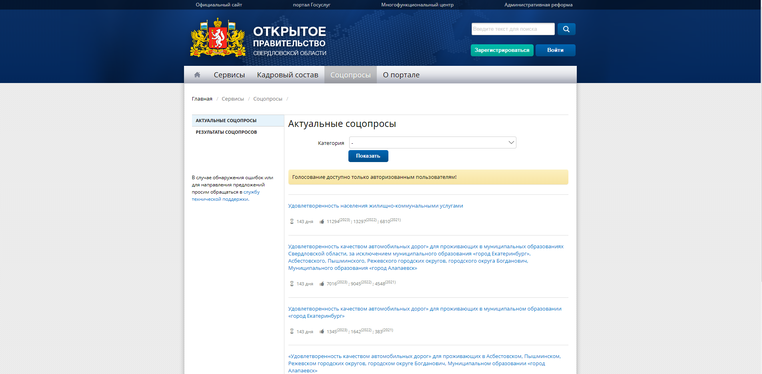
Task: Click thumbs-up icon under «город Екатеринбург» roads survey
Action: pyautogui.click(x=322, y=332)
